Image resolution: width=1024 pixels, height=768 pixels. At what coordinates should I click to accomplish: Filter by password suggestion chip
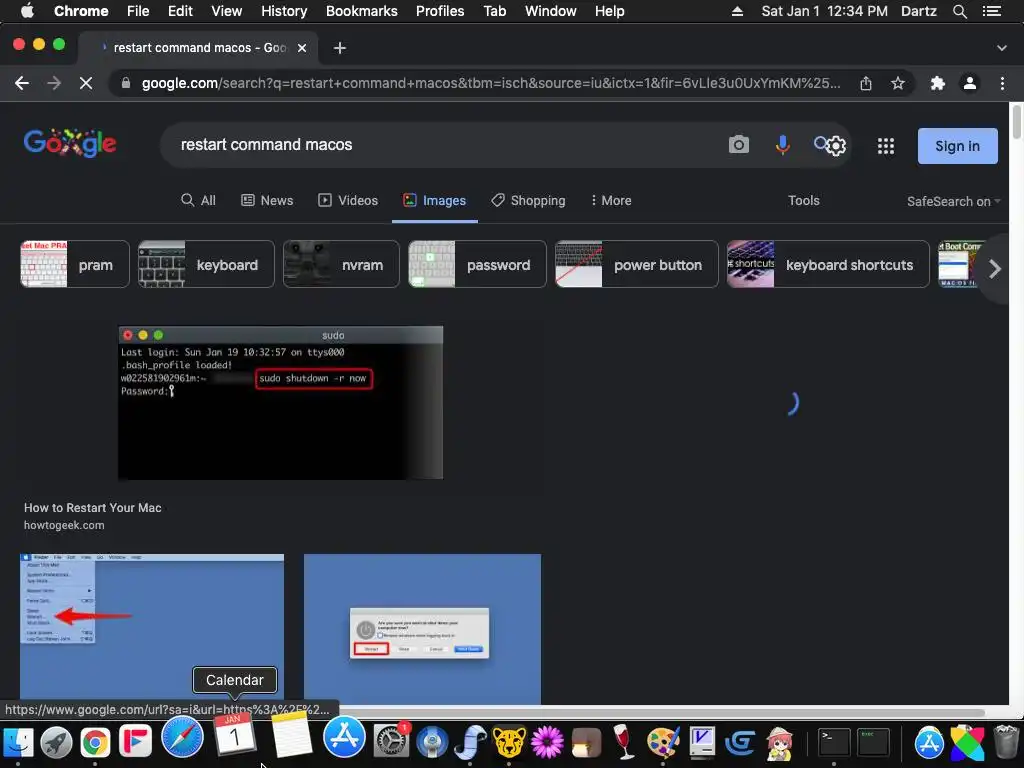point(477,264)
